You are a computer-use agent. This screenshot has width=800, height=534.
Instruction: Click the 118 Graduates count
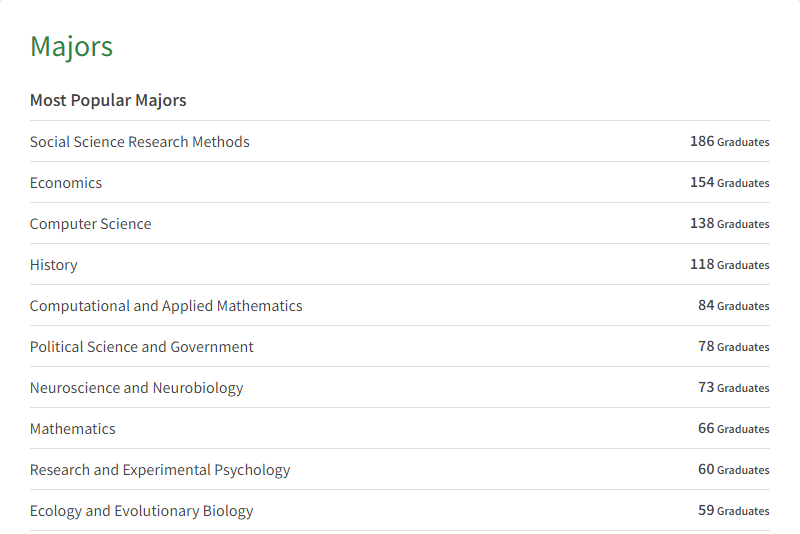729,265
